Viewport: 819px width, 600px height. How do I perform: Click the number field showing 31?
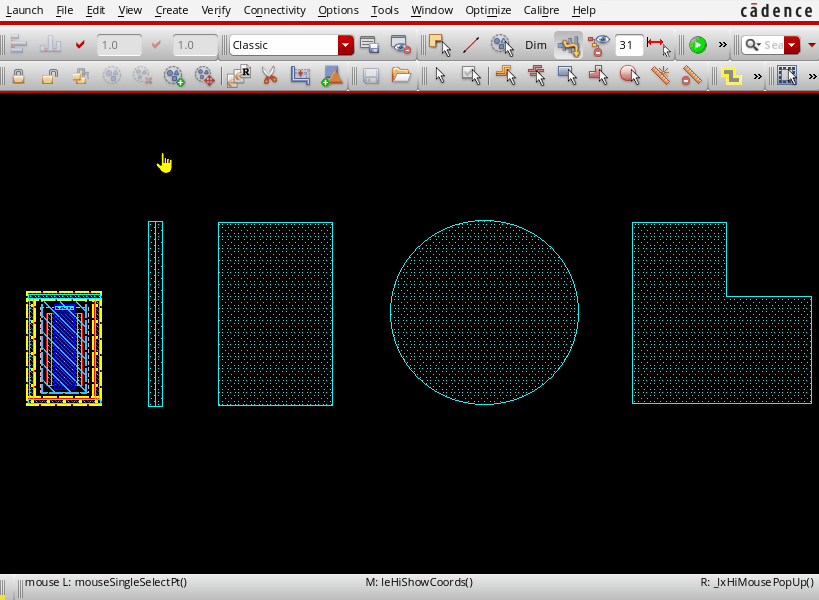(x=629, y=45)
